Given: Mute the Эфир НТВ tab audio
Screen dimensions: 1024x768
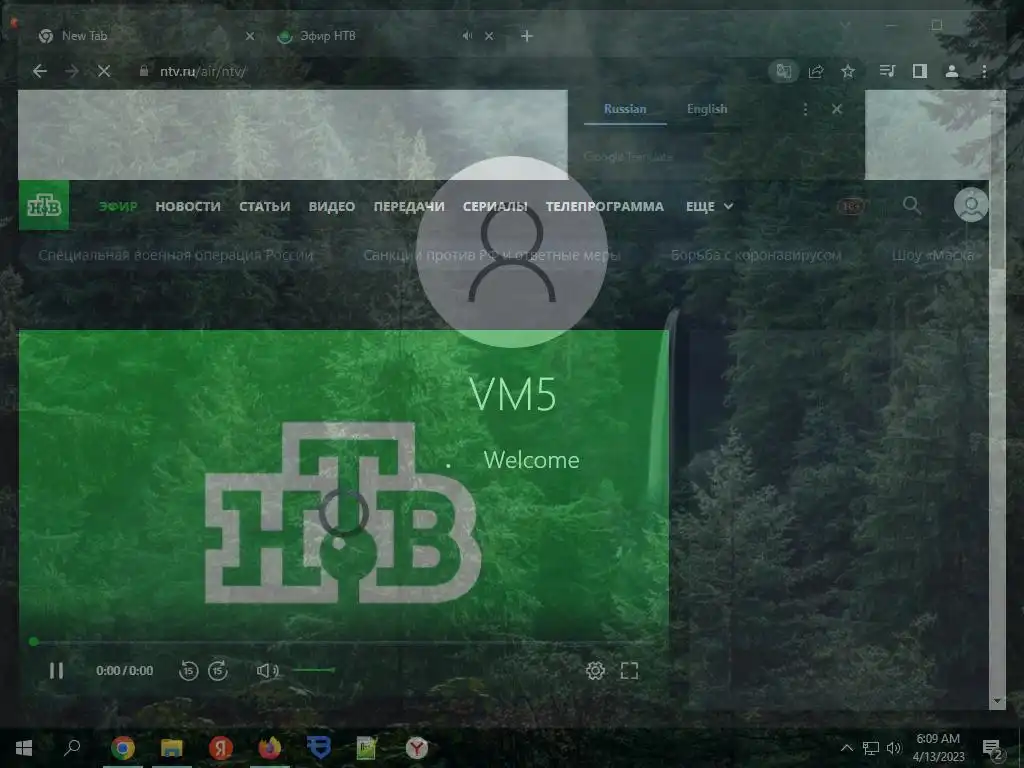Looking at the screenshot, I should 467,36.
